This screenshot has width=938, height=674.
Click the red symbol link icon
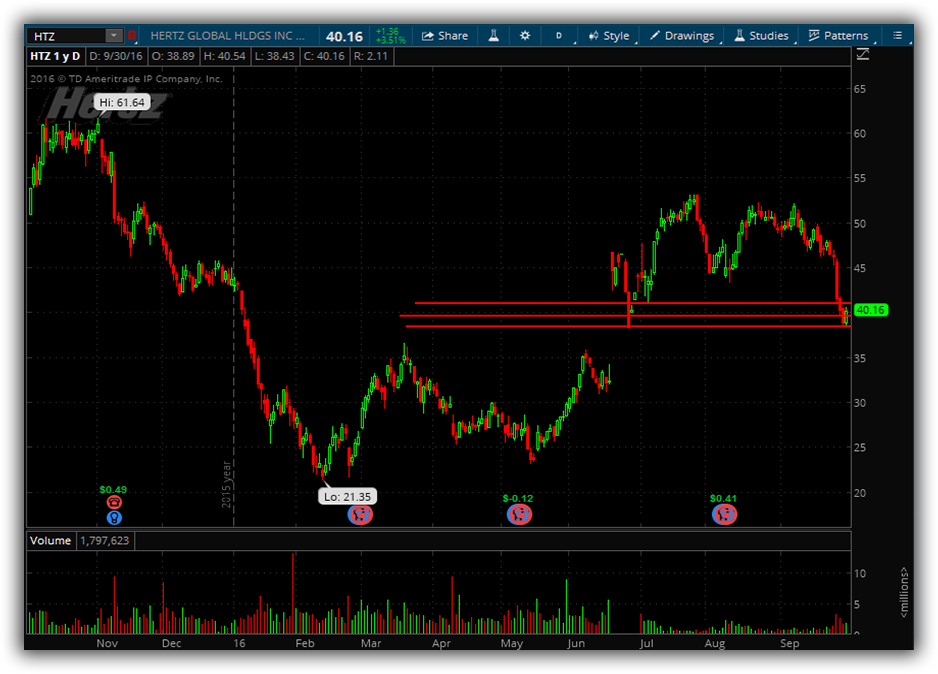tap(132, 36)
